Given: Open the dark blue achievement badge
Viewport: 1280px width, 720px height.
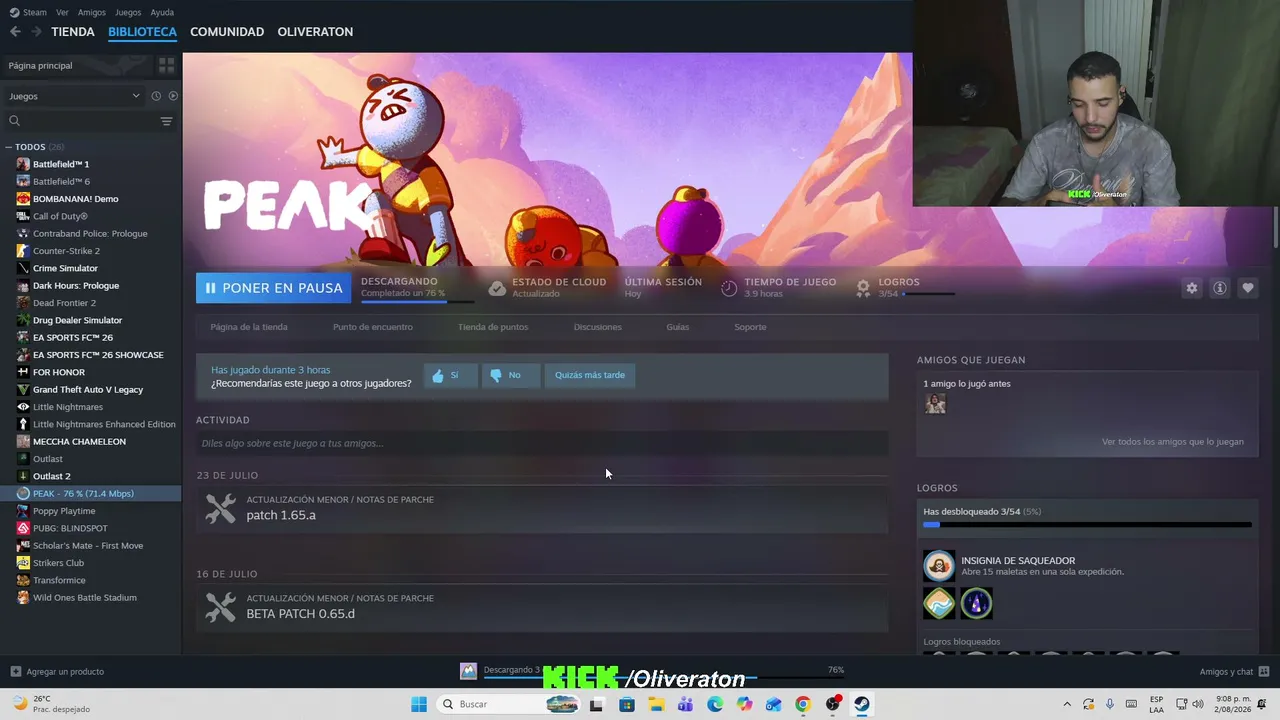Looking at the screenshot, I should (976, 603).
